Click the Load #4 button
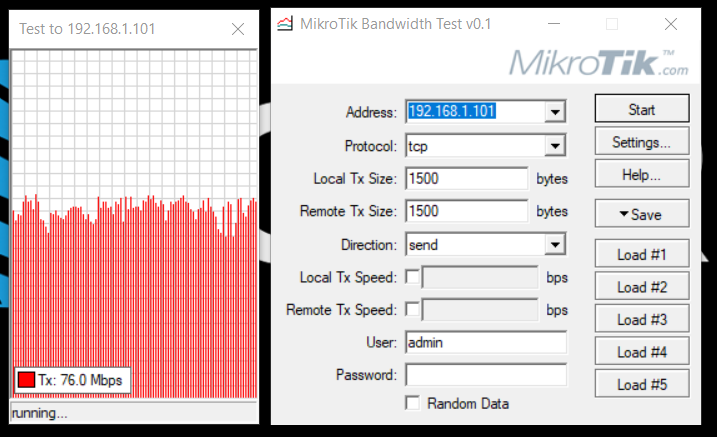The width and height of the screenshot is (717, 437). tap(642, 352)
